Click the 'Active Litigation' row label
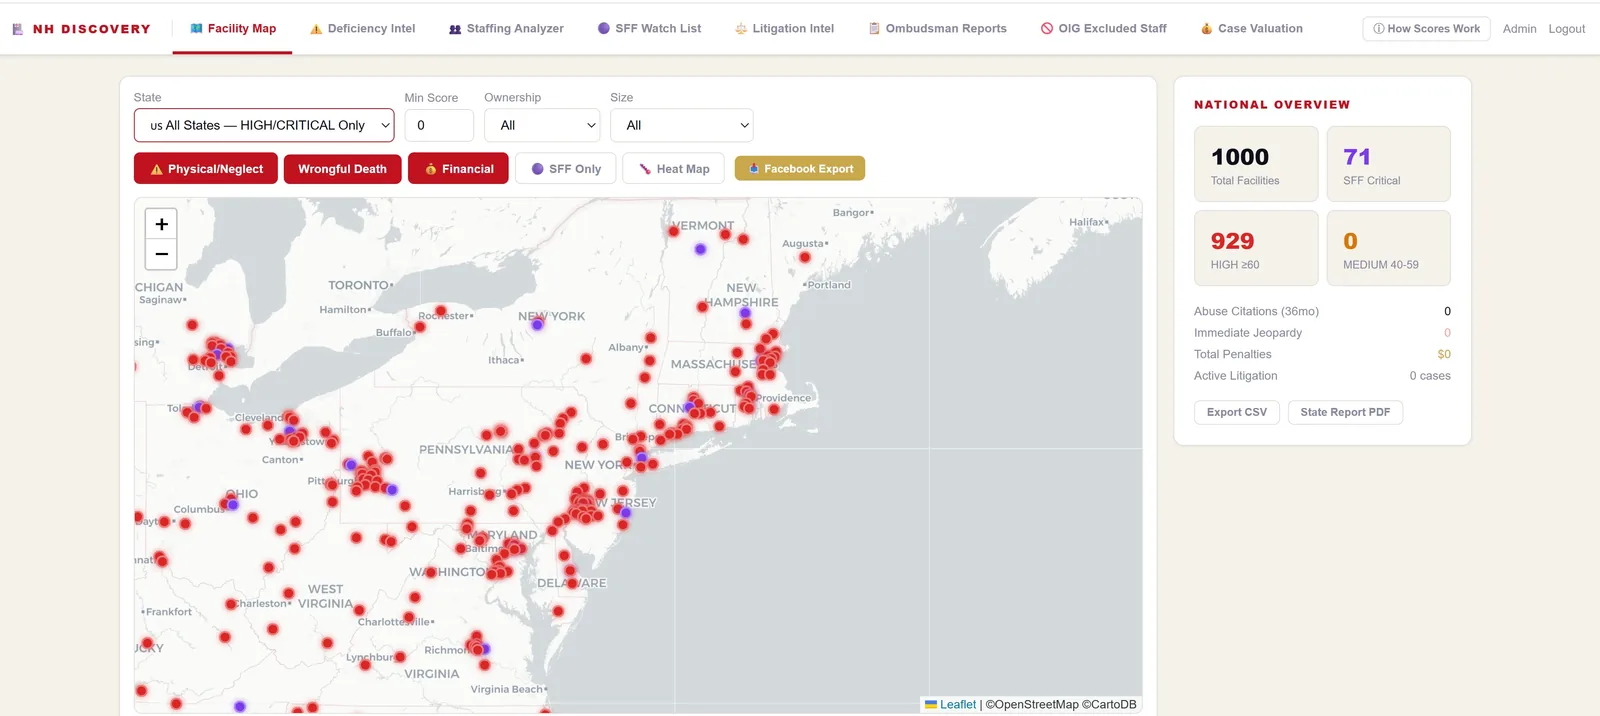Screen dimensions: 1600x716 (1236, 376)
